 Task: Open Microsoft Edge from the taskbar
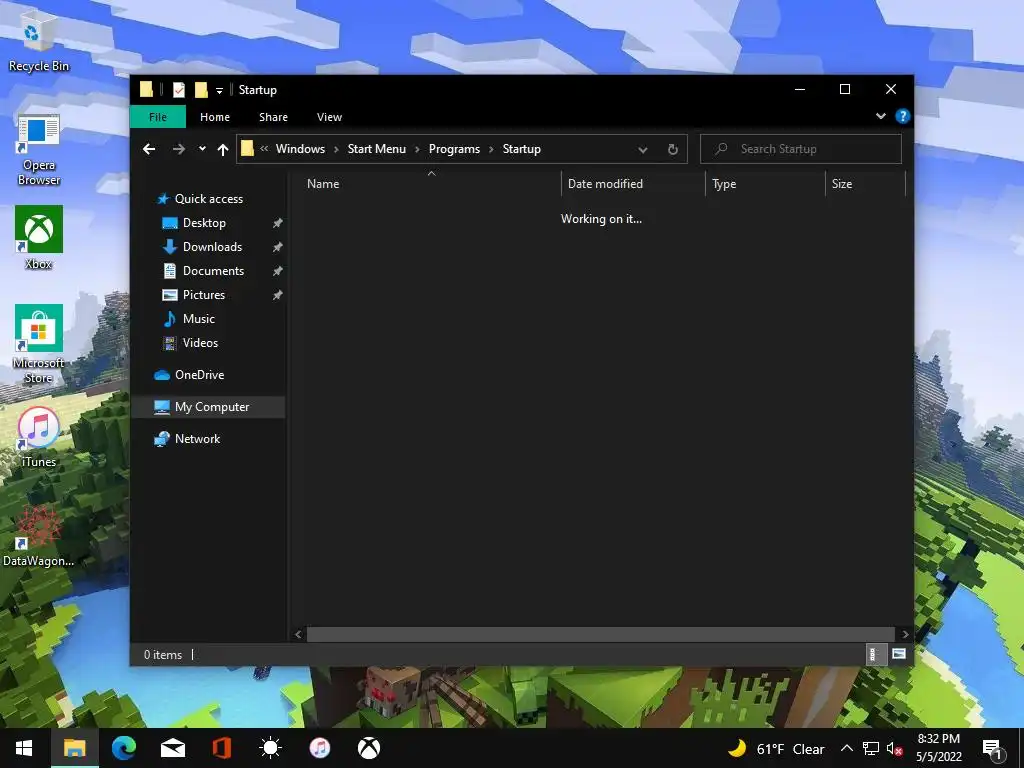123,748
